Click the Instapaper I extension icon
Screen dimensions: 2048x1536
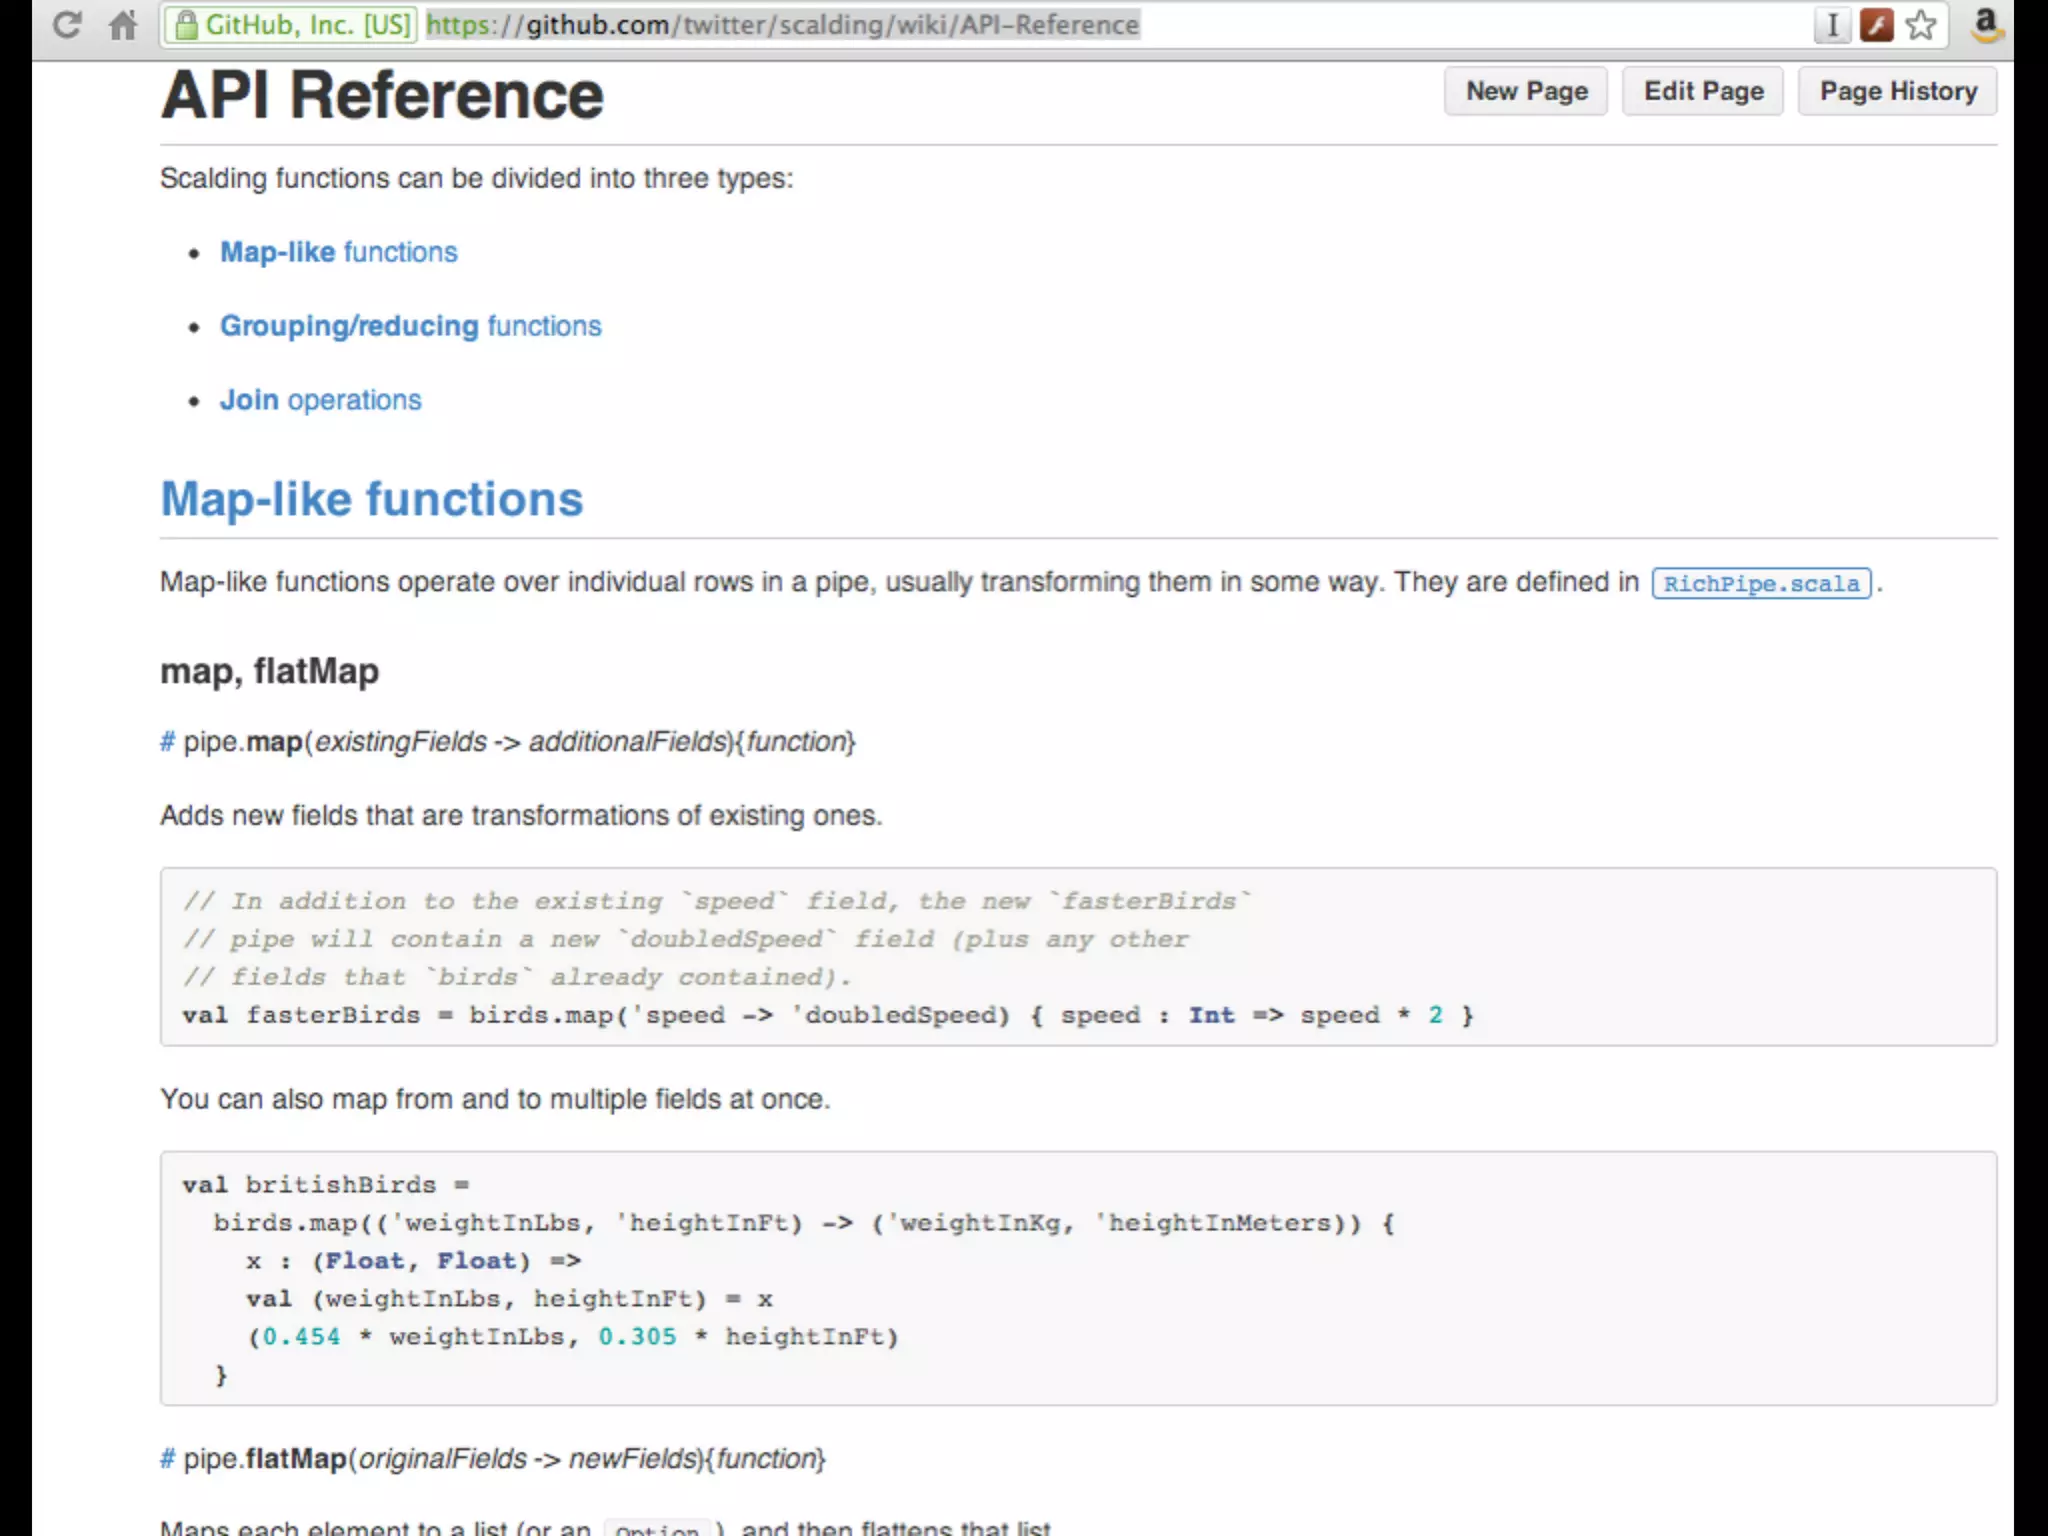[1832, 25]
